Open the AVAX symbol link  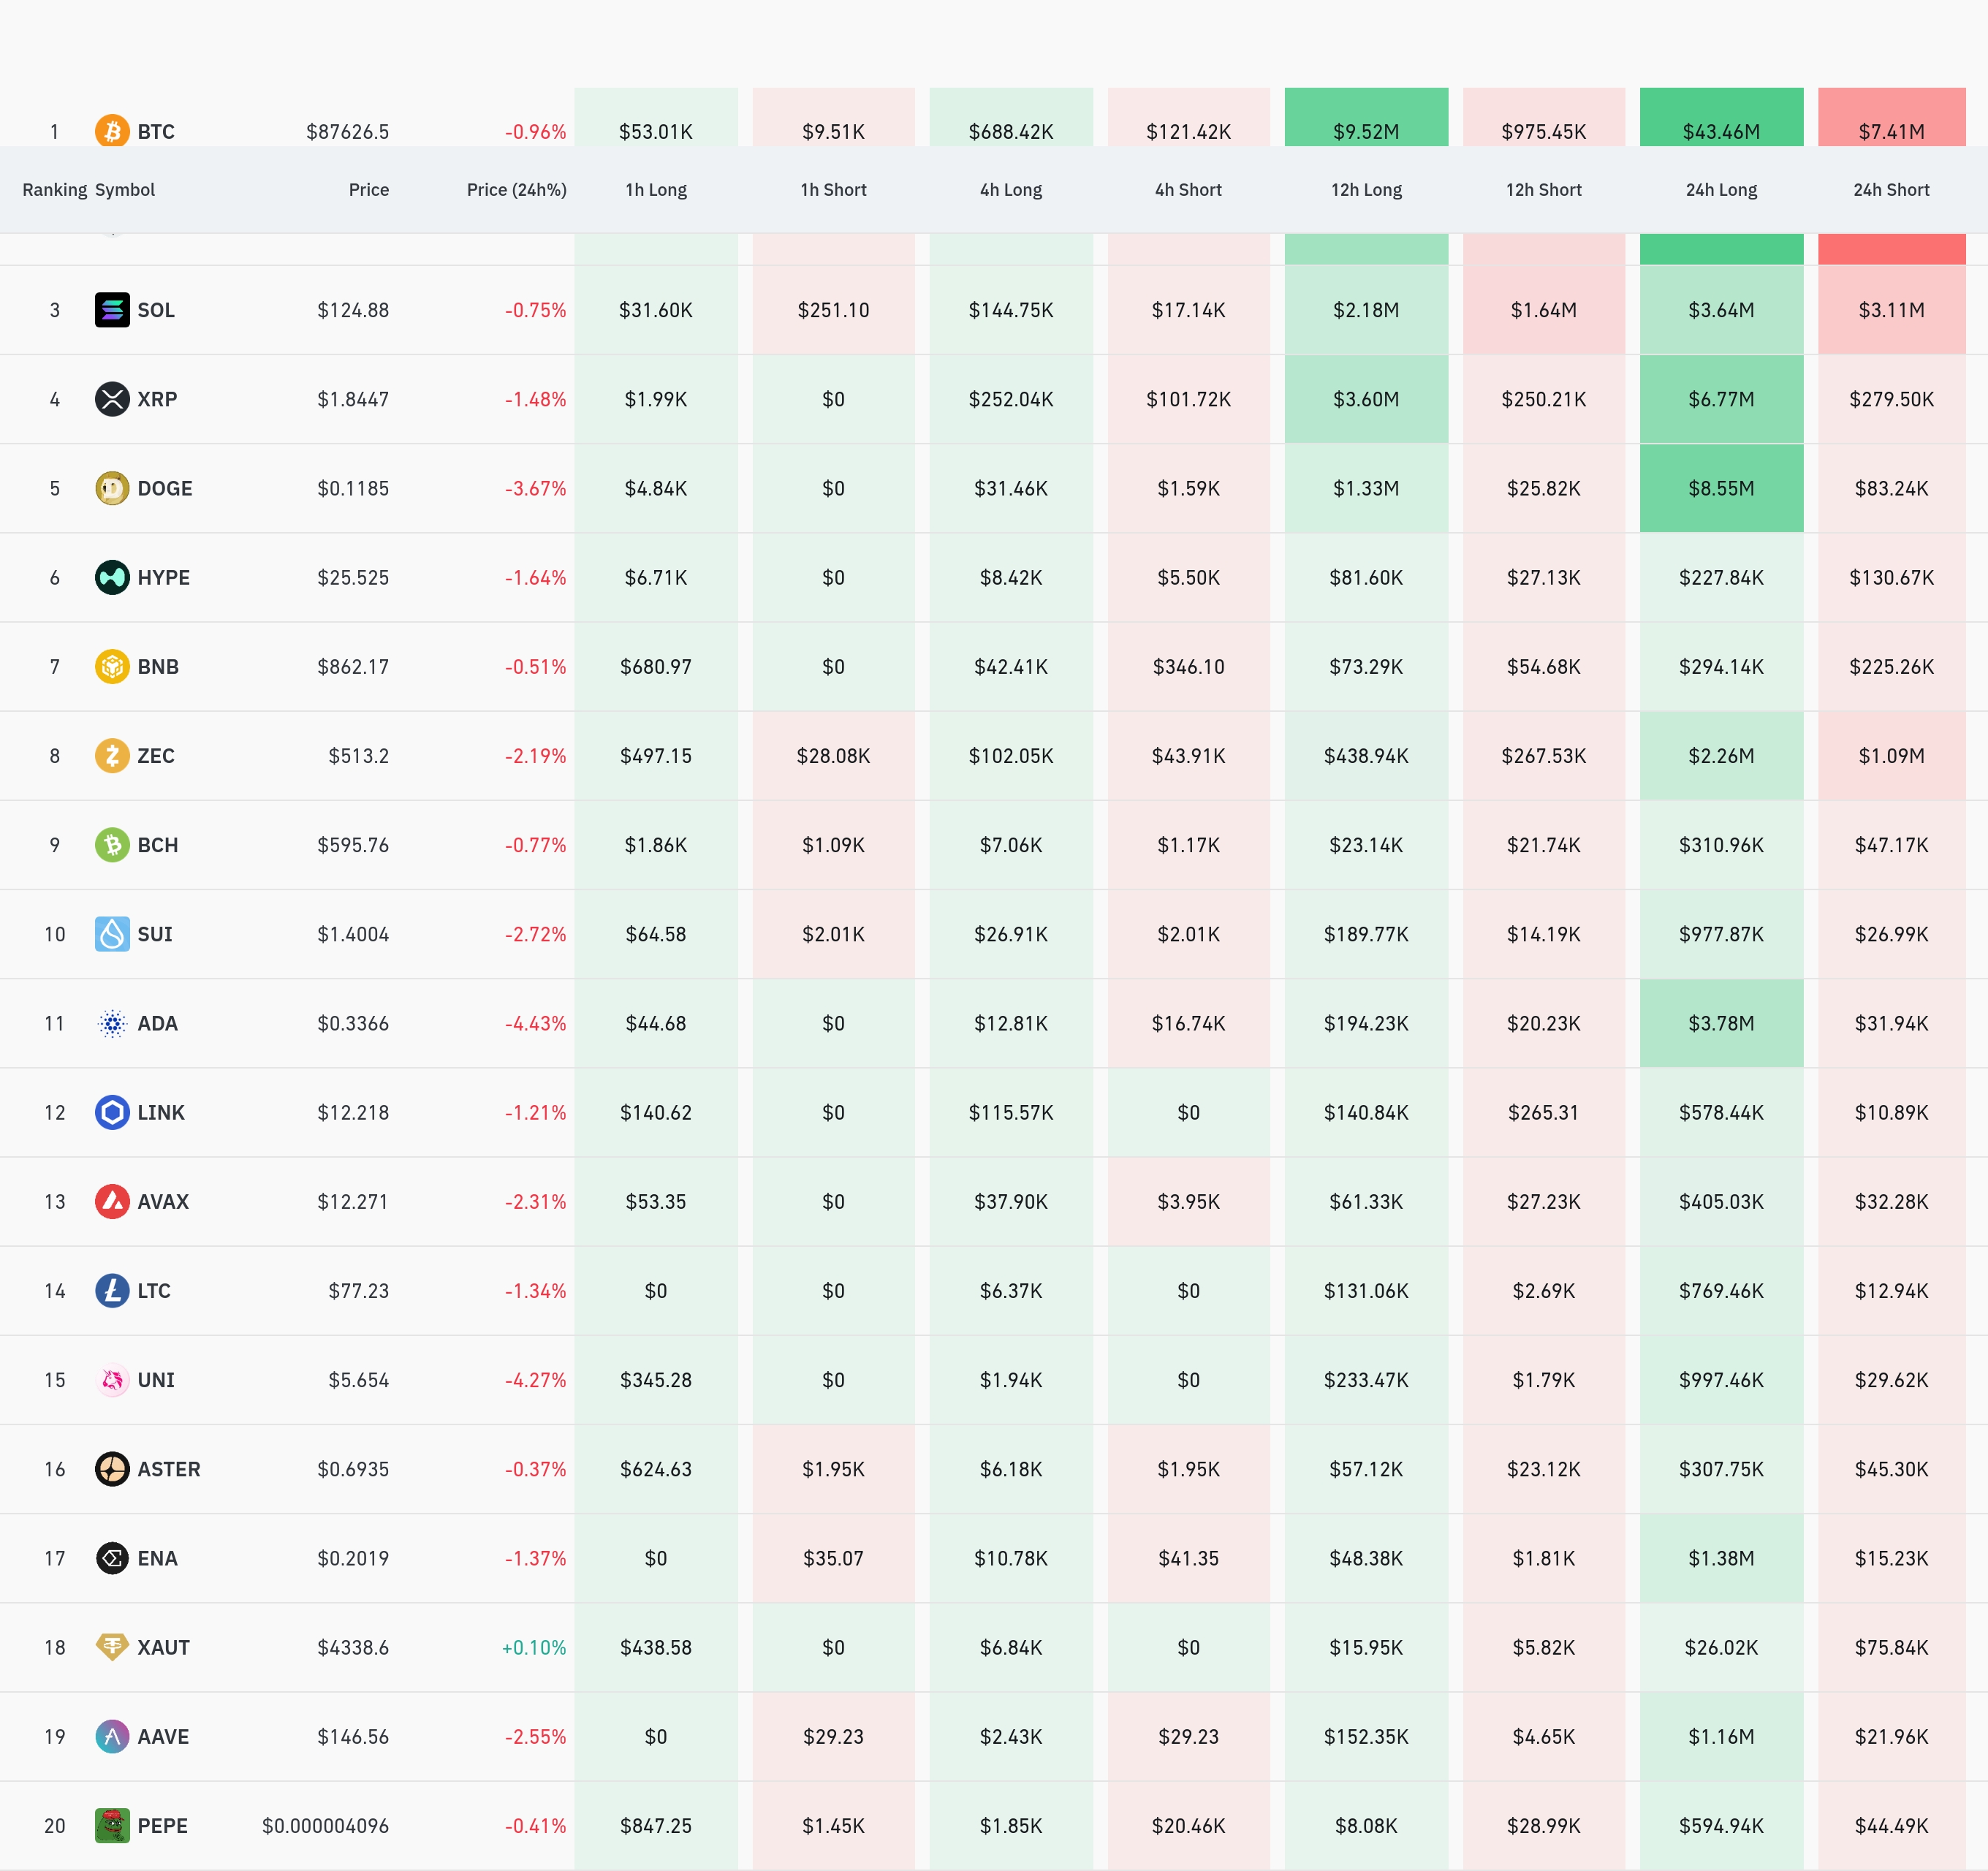[x=162, y=1201]
